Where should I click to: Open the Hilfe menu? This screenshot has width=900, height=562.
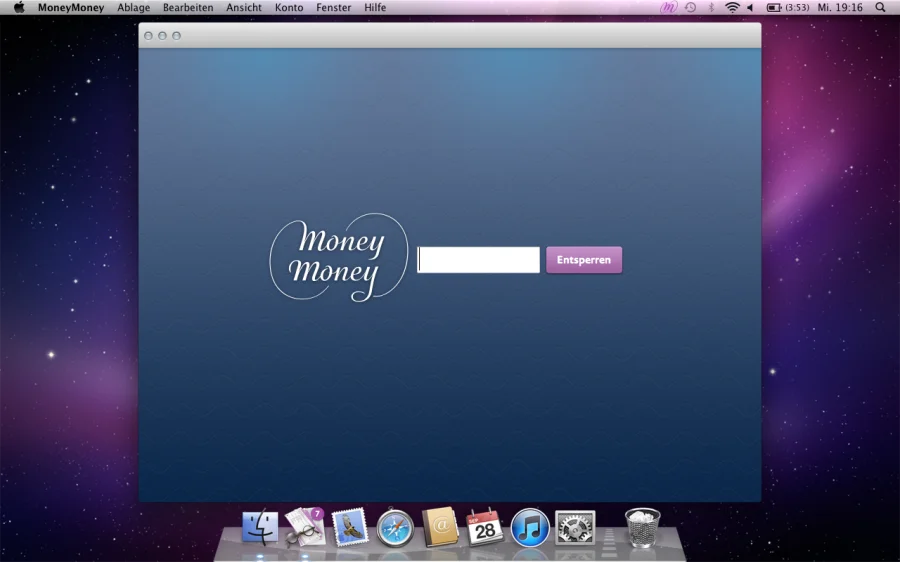[375, 7]
